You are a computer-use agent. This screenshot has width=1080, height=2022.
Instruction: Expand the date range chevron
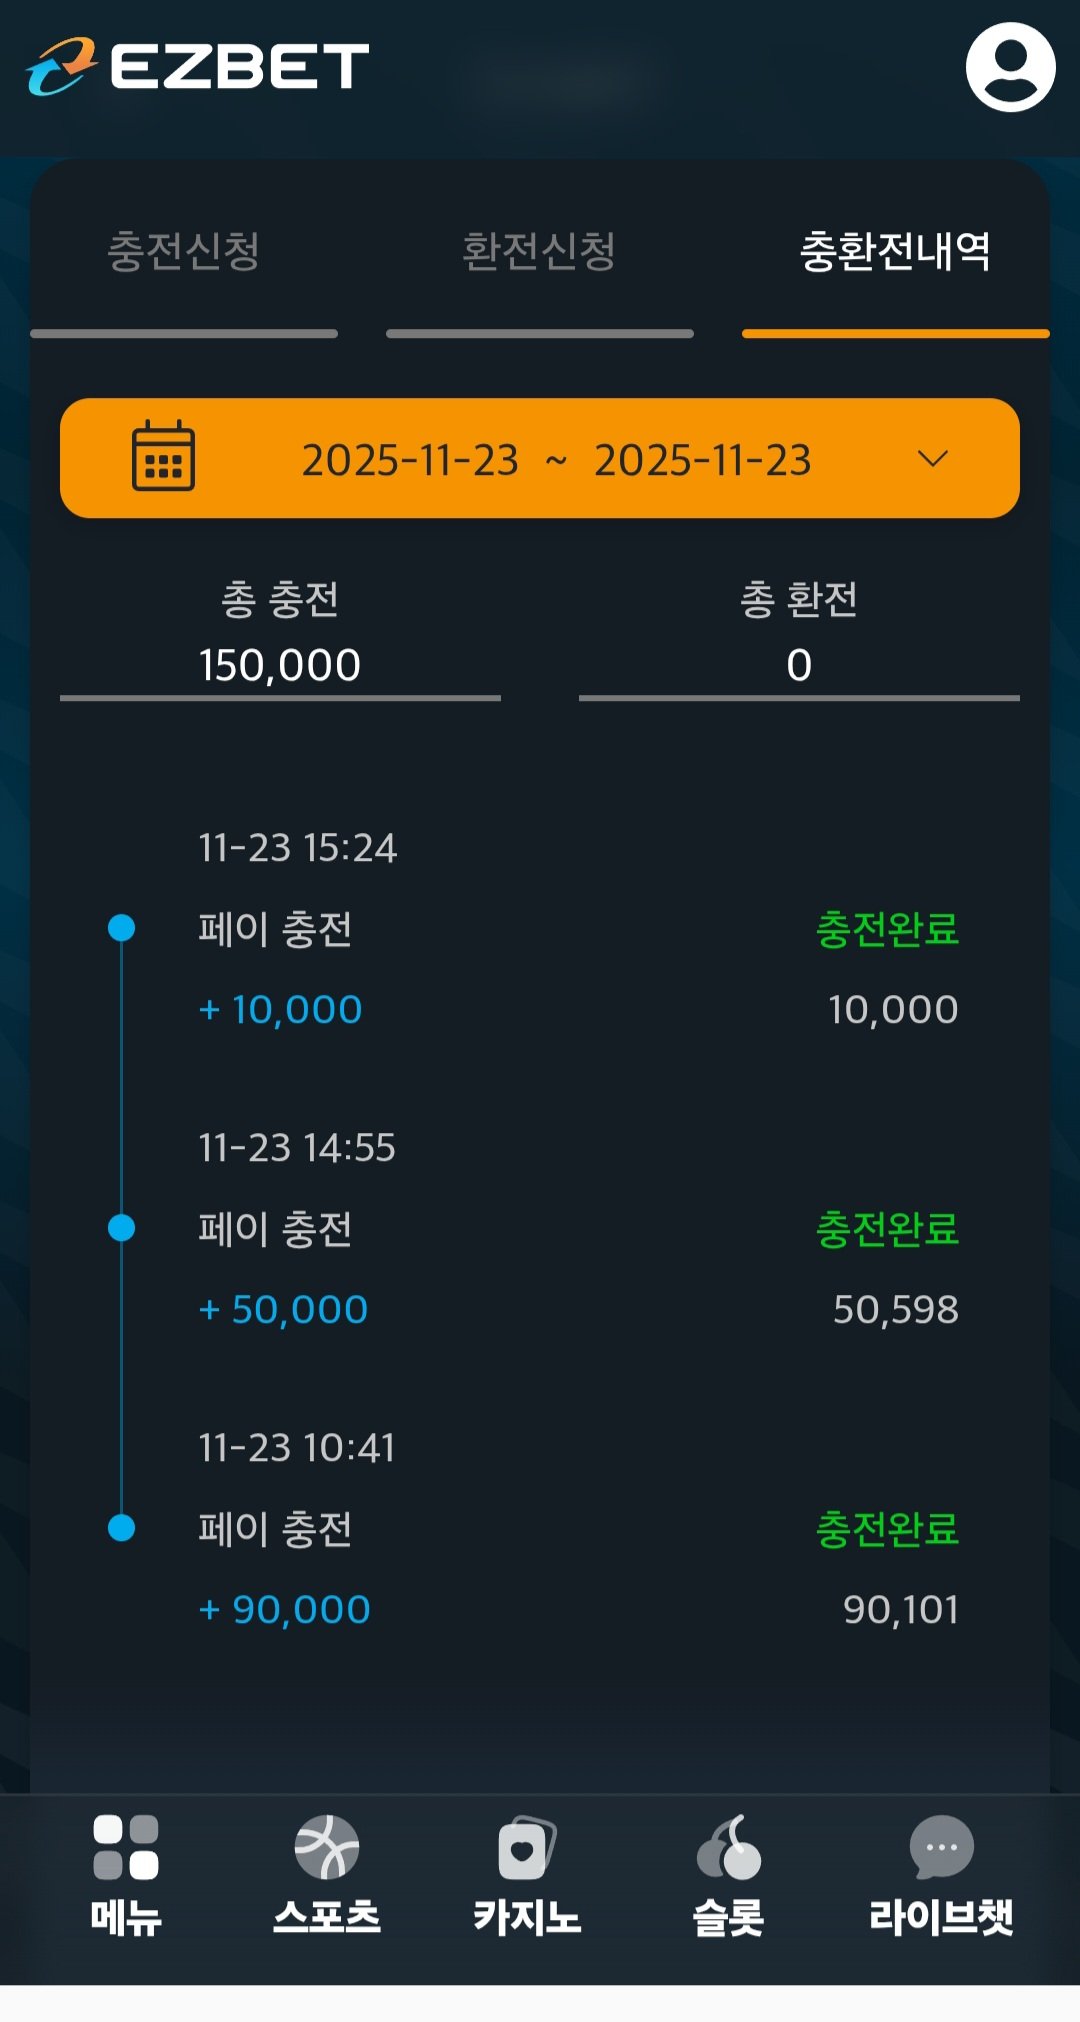click(932, 459)
